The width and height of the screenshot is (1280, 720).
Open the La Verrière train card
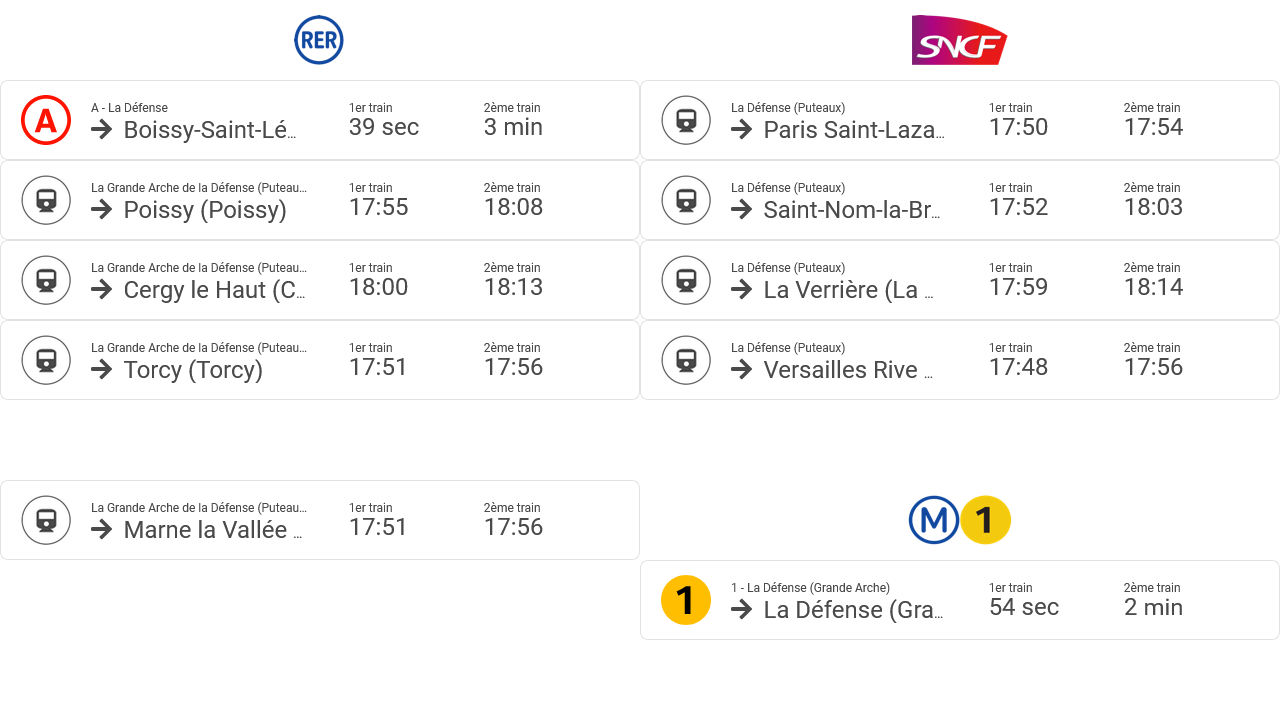click(x=960, y=280)
